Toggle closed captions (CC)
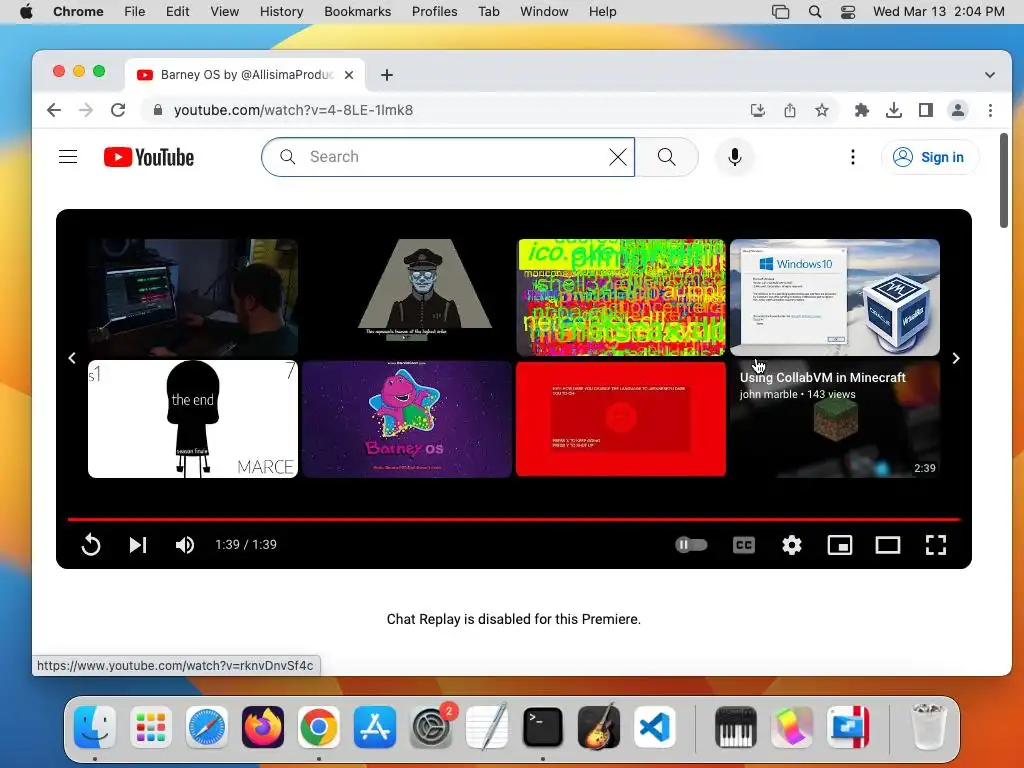Image resolution: width=1024 pixels, height=768 pixels. (744, 545)
